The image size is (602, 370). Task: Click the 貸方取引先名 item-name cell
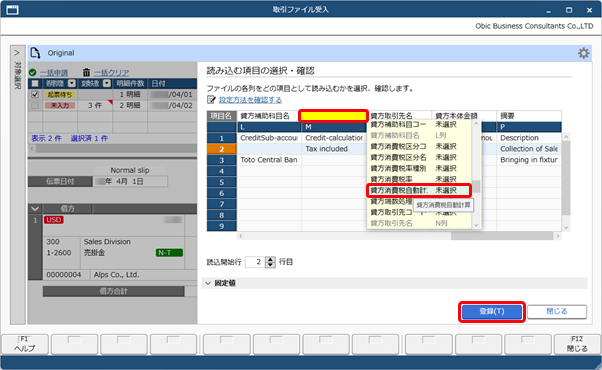coord(399,116)
